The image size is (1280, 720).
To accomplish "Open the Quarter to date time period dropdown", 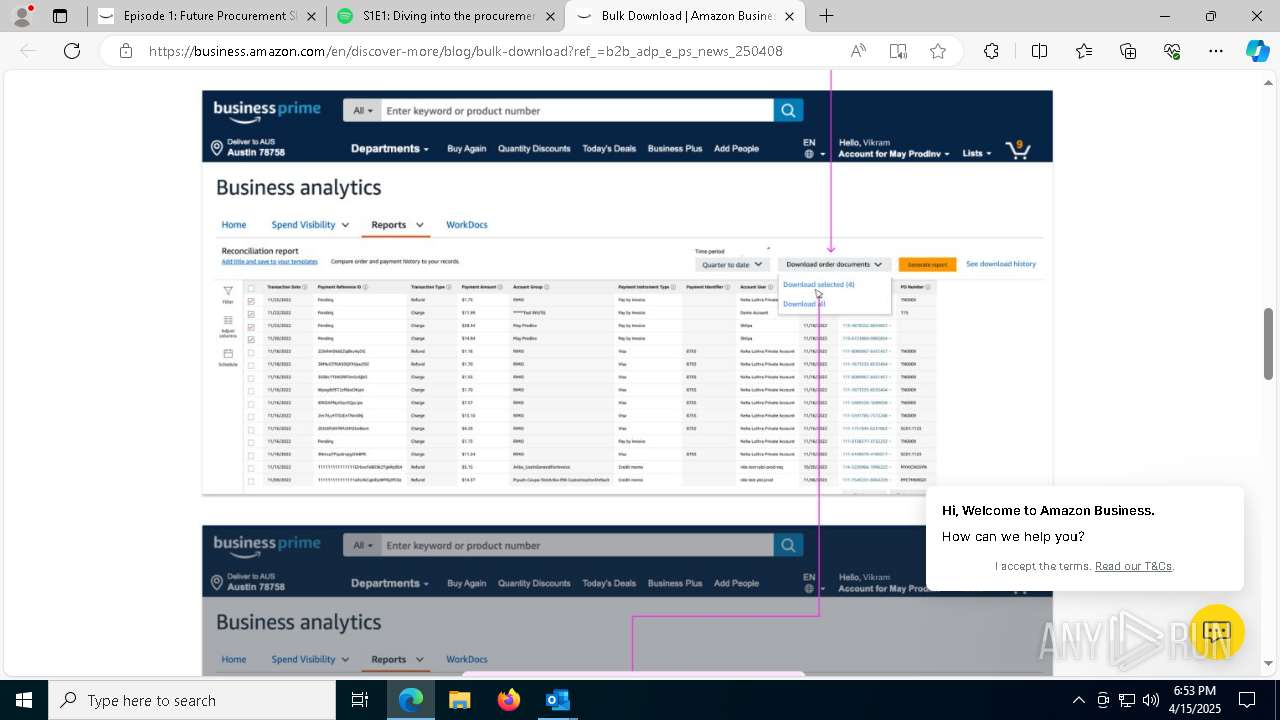I will point(733,265).
